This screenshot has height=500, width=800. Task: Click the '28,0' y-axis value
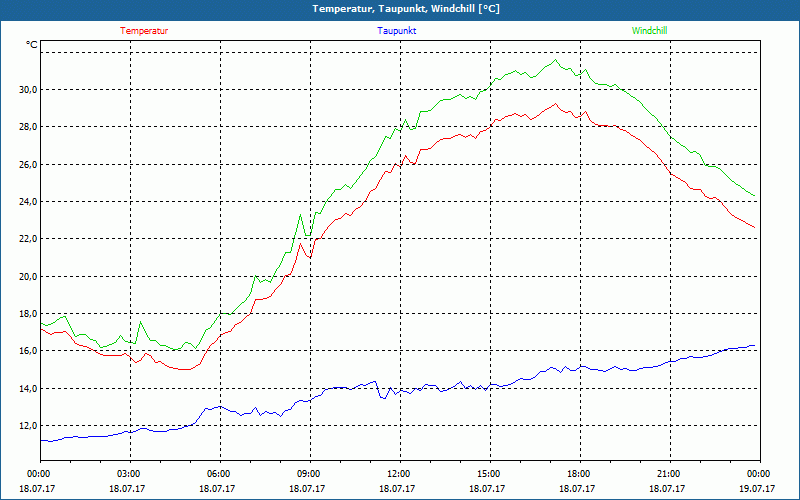point(29,127)
